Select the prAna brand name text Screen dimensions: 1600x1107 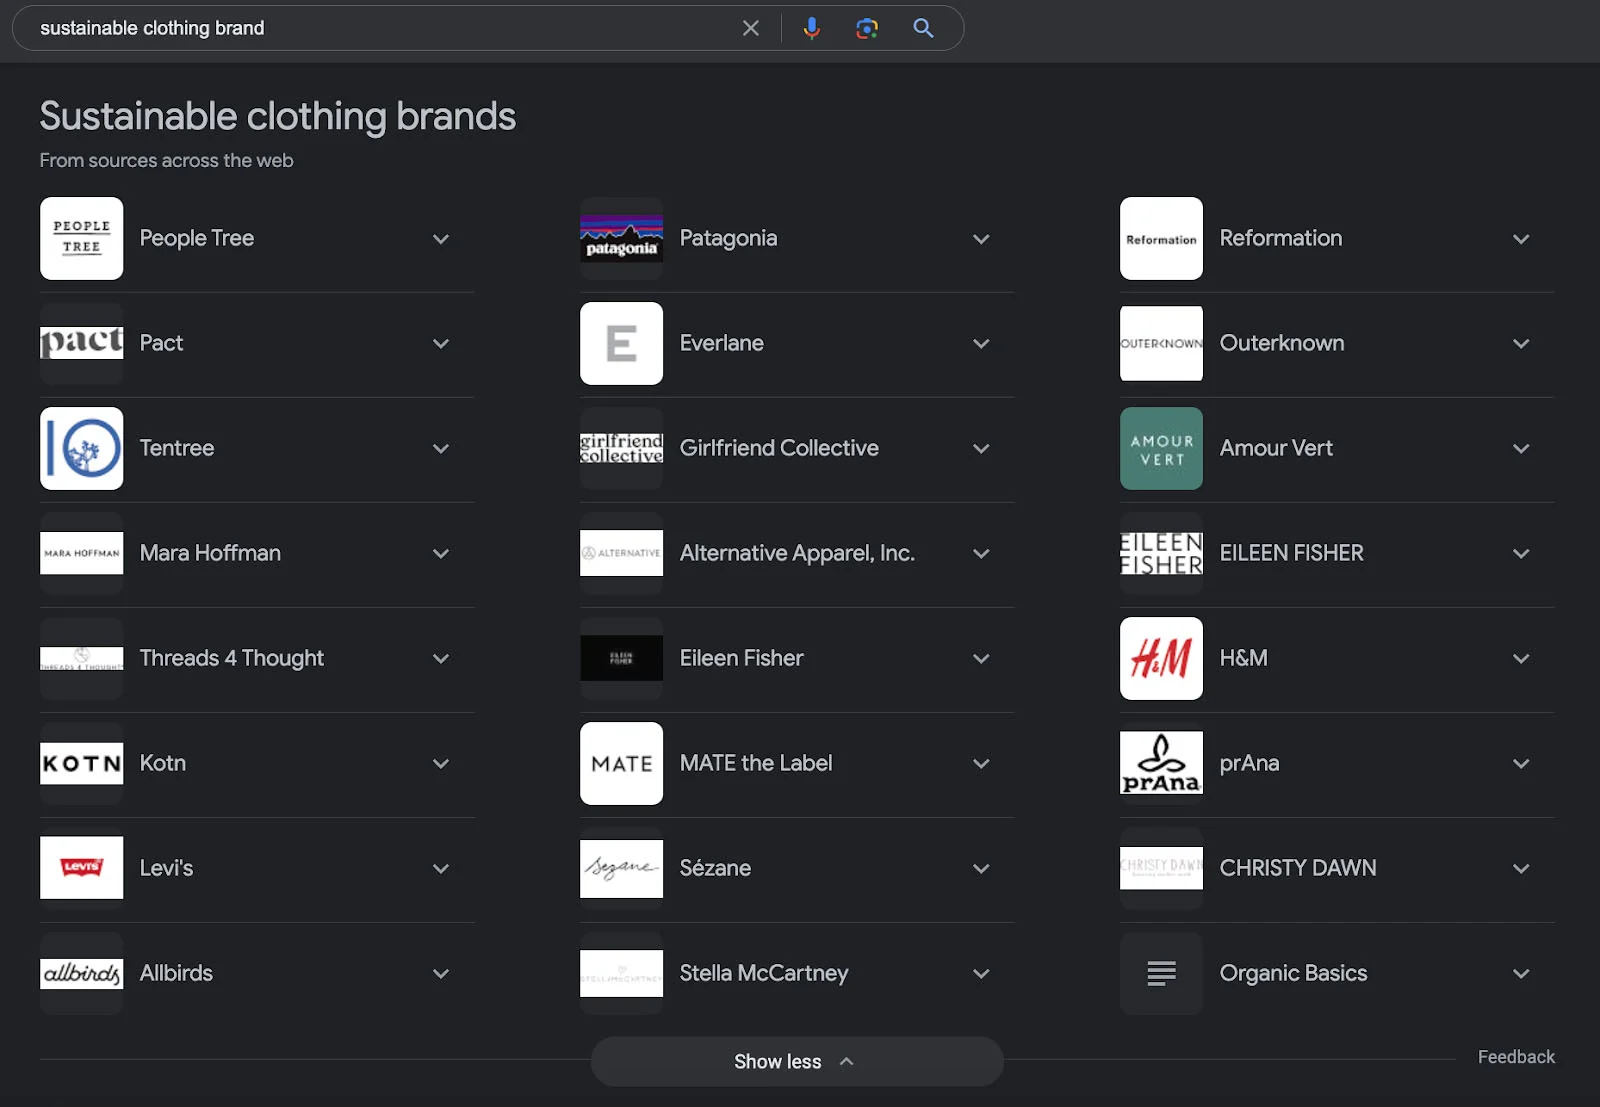(1249, 763)
